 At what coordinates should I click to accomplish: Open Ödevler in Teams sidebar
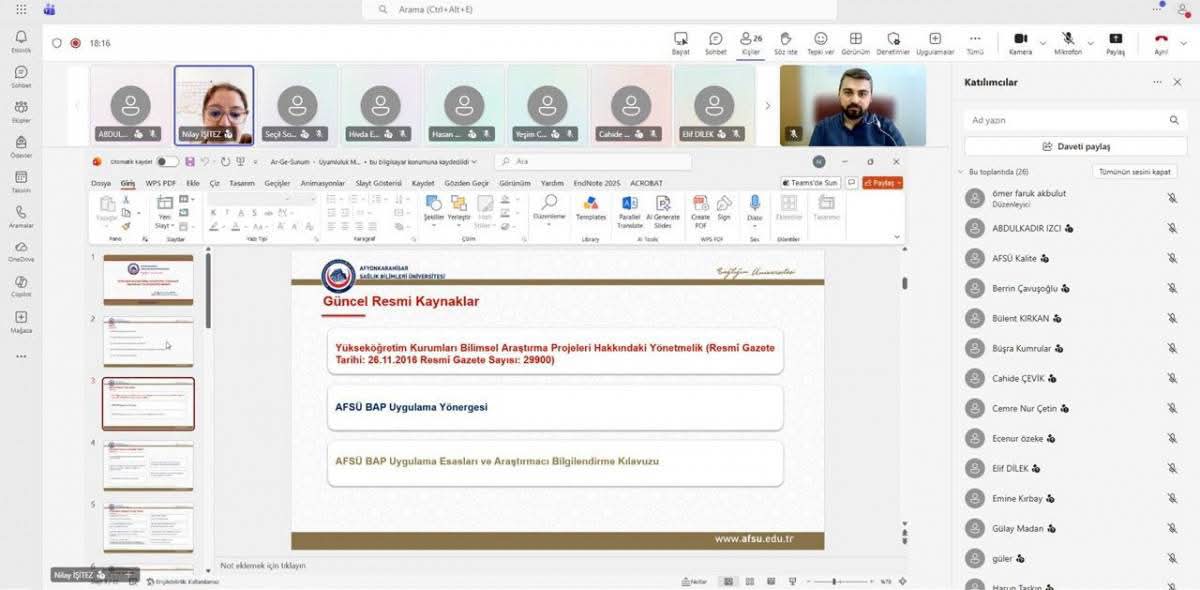click(21, 146)
